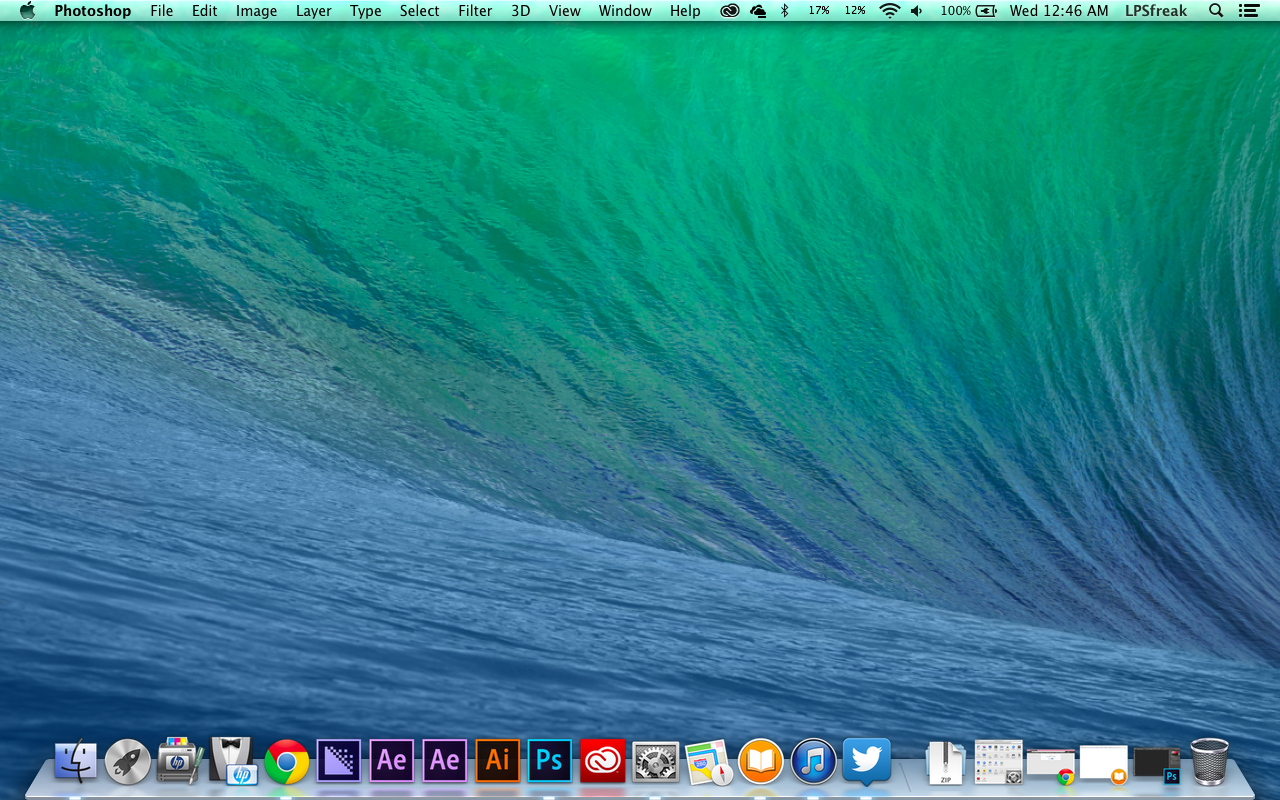
Task: Open the battery status showing 100%
Action: point(968,11)
